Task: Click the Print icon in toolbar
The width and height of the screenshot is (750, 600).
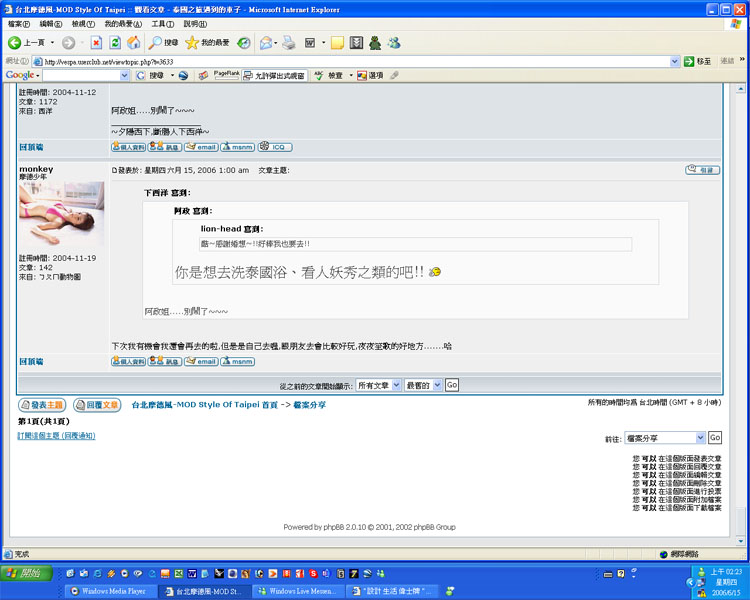Action: (x=288, y=43)
